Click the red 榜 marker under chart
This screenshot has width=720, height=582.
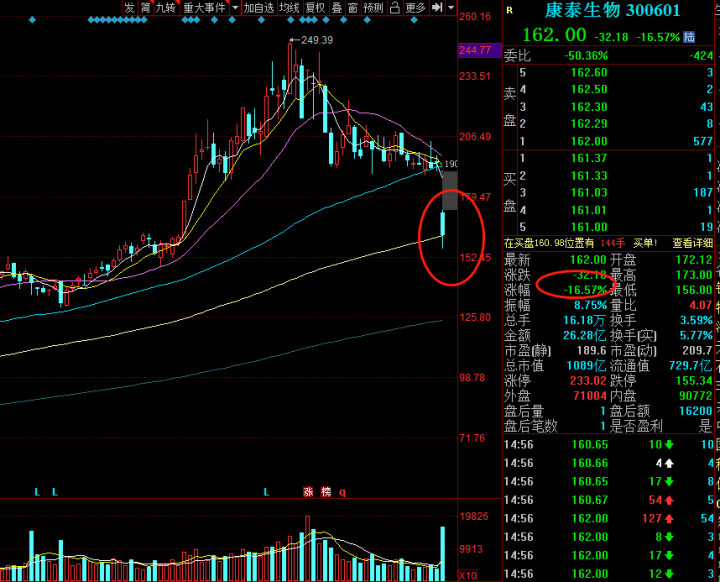point(325,492)
